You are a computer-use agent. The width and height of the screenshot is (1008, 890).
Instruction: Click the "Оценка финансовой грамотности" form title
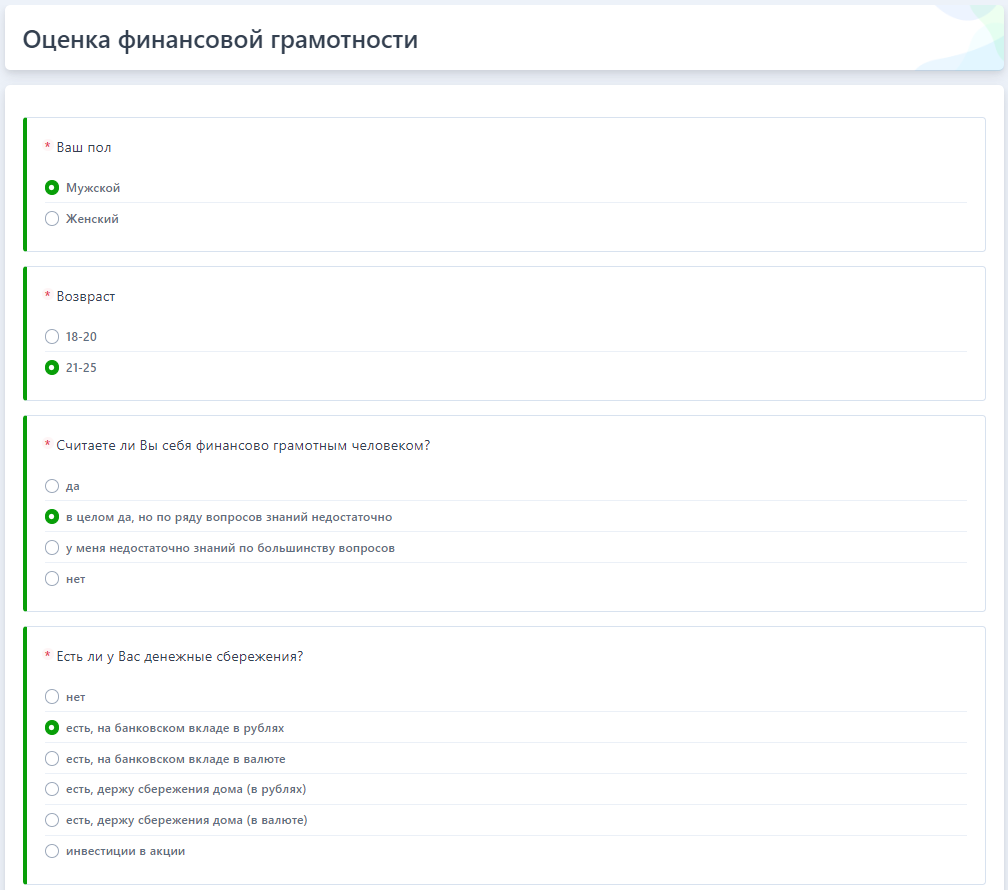pyautogui.click(x=220, y=40)
